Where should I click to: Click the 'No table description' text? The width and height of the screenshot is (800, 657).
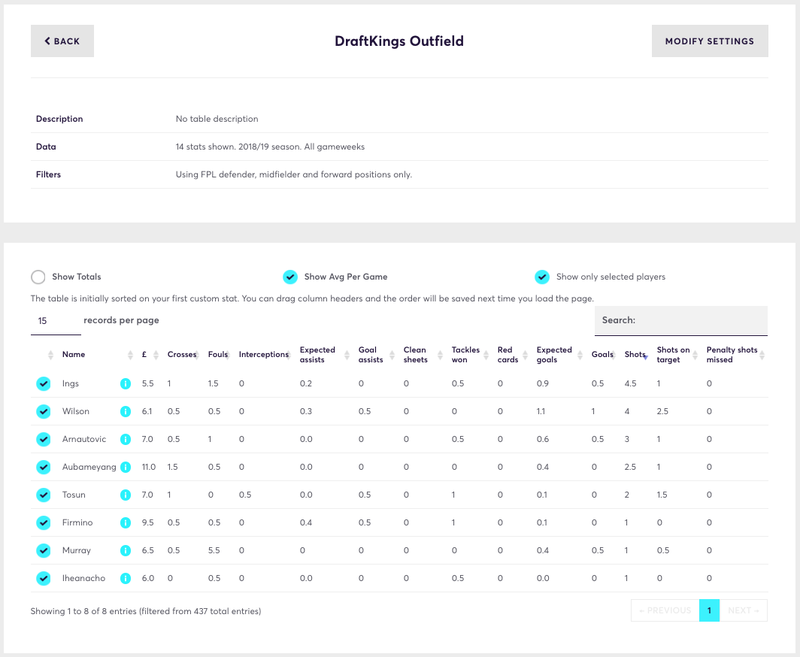point(217,119)
